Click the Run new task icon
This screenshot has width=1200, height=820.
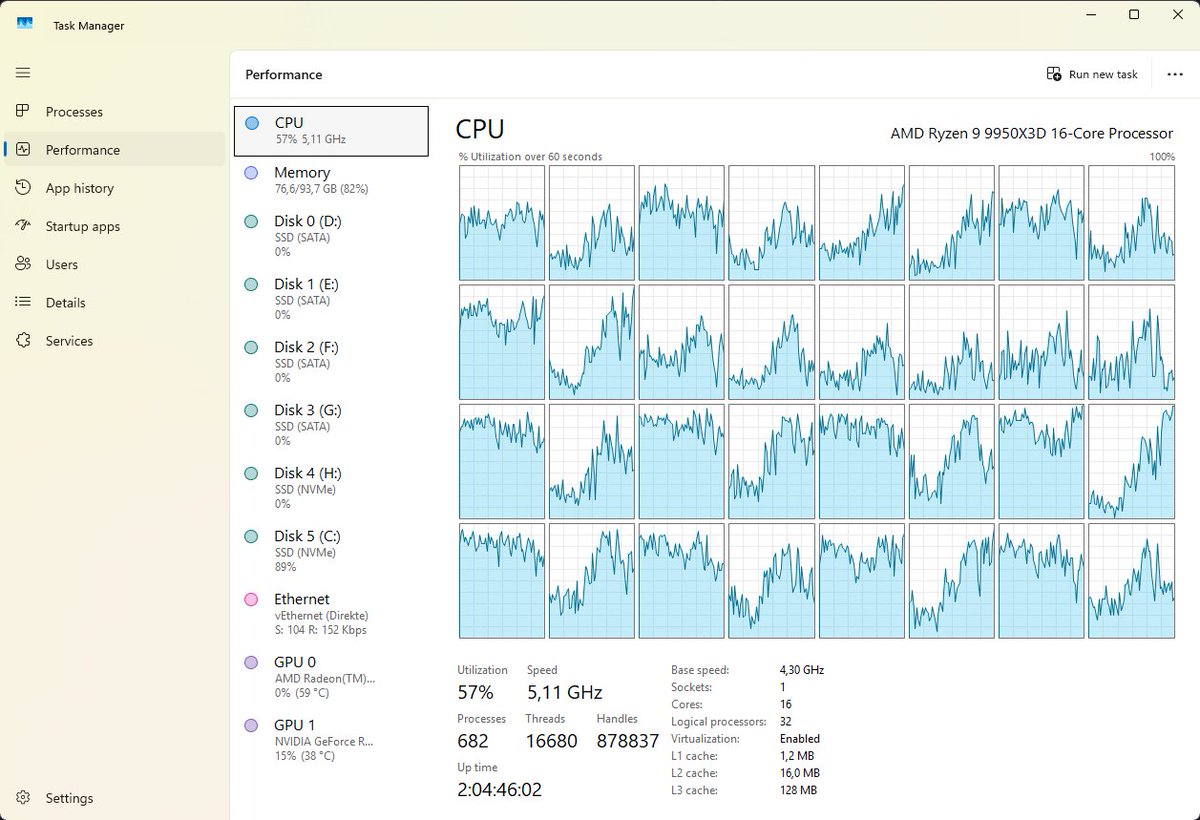(1054, 74)
